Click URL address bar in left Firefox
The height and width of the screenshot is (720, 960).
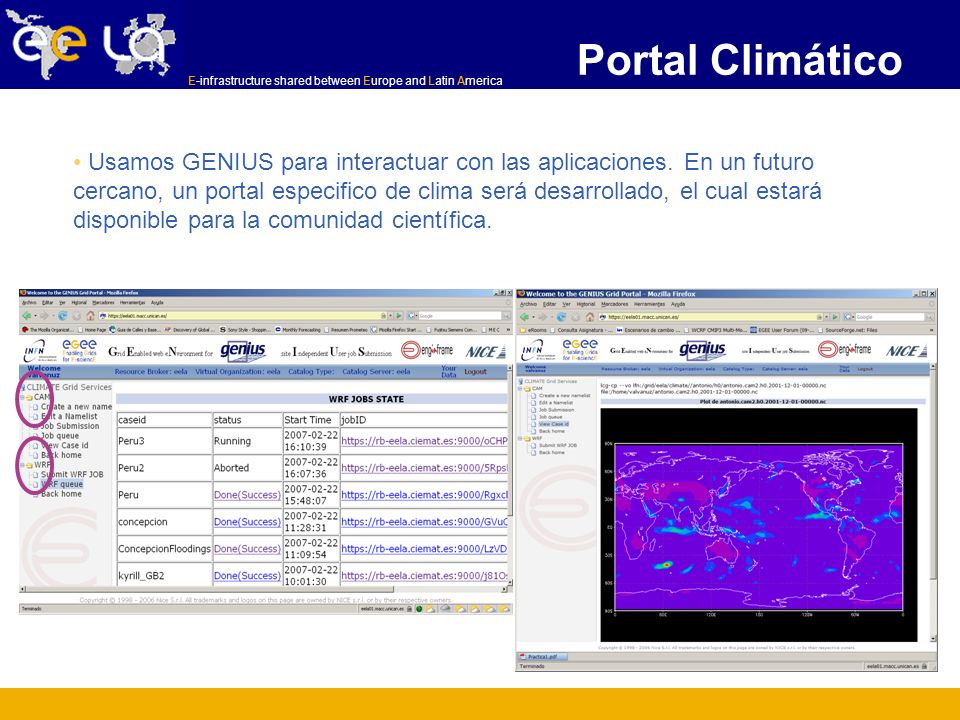[x=245, y=316]
